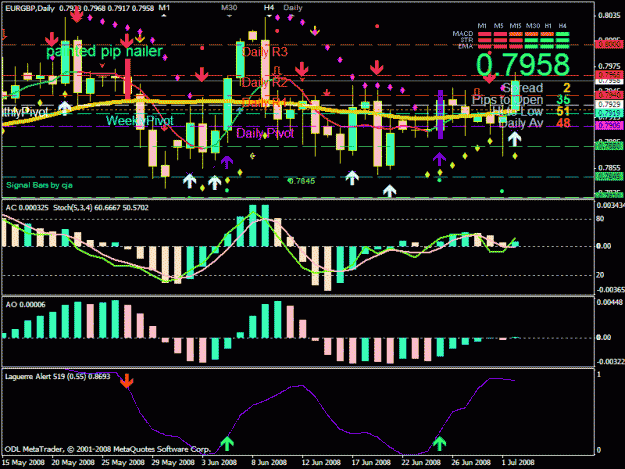Click the Laguerre Alert indicator label
This screenshot has height=469, width=625.
click(x=57, y=376)
